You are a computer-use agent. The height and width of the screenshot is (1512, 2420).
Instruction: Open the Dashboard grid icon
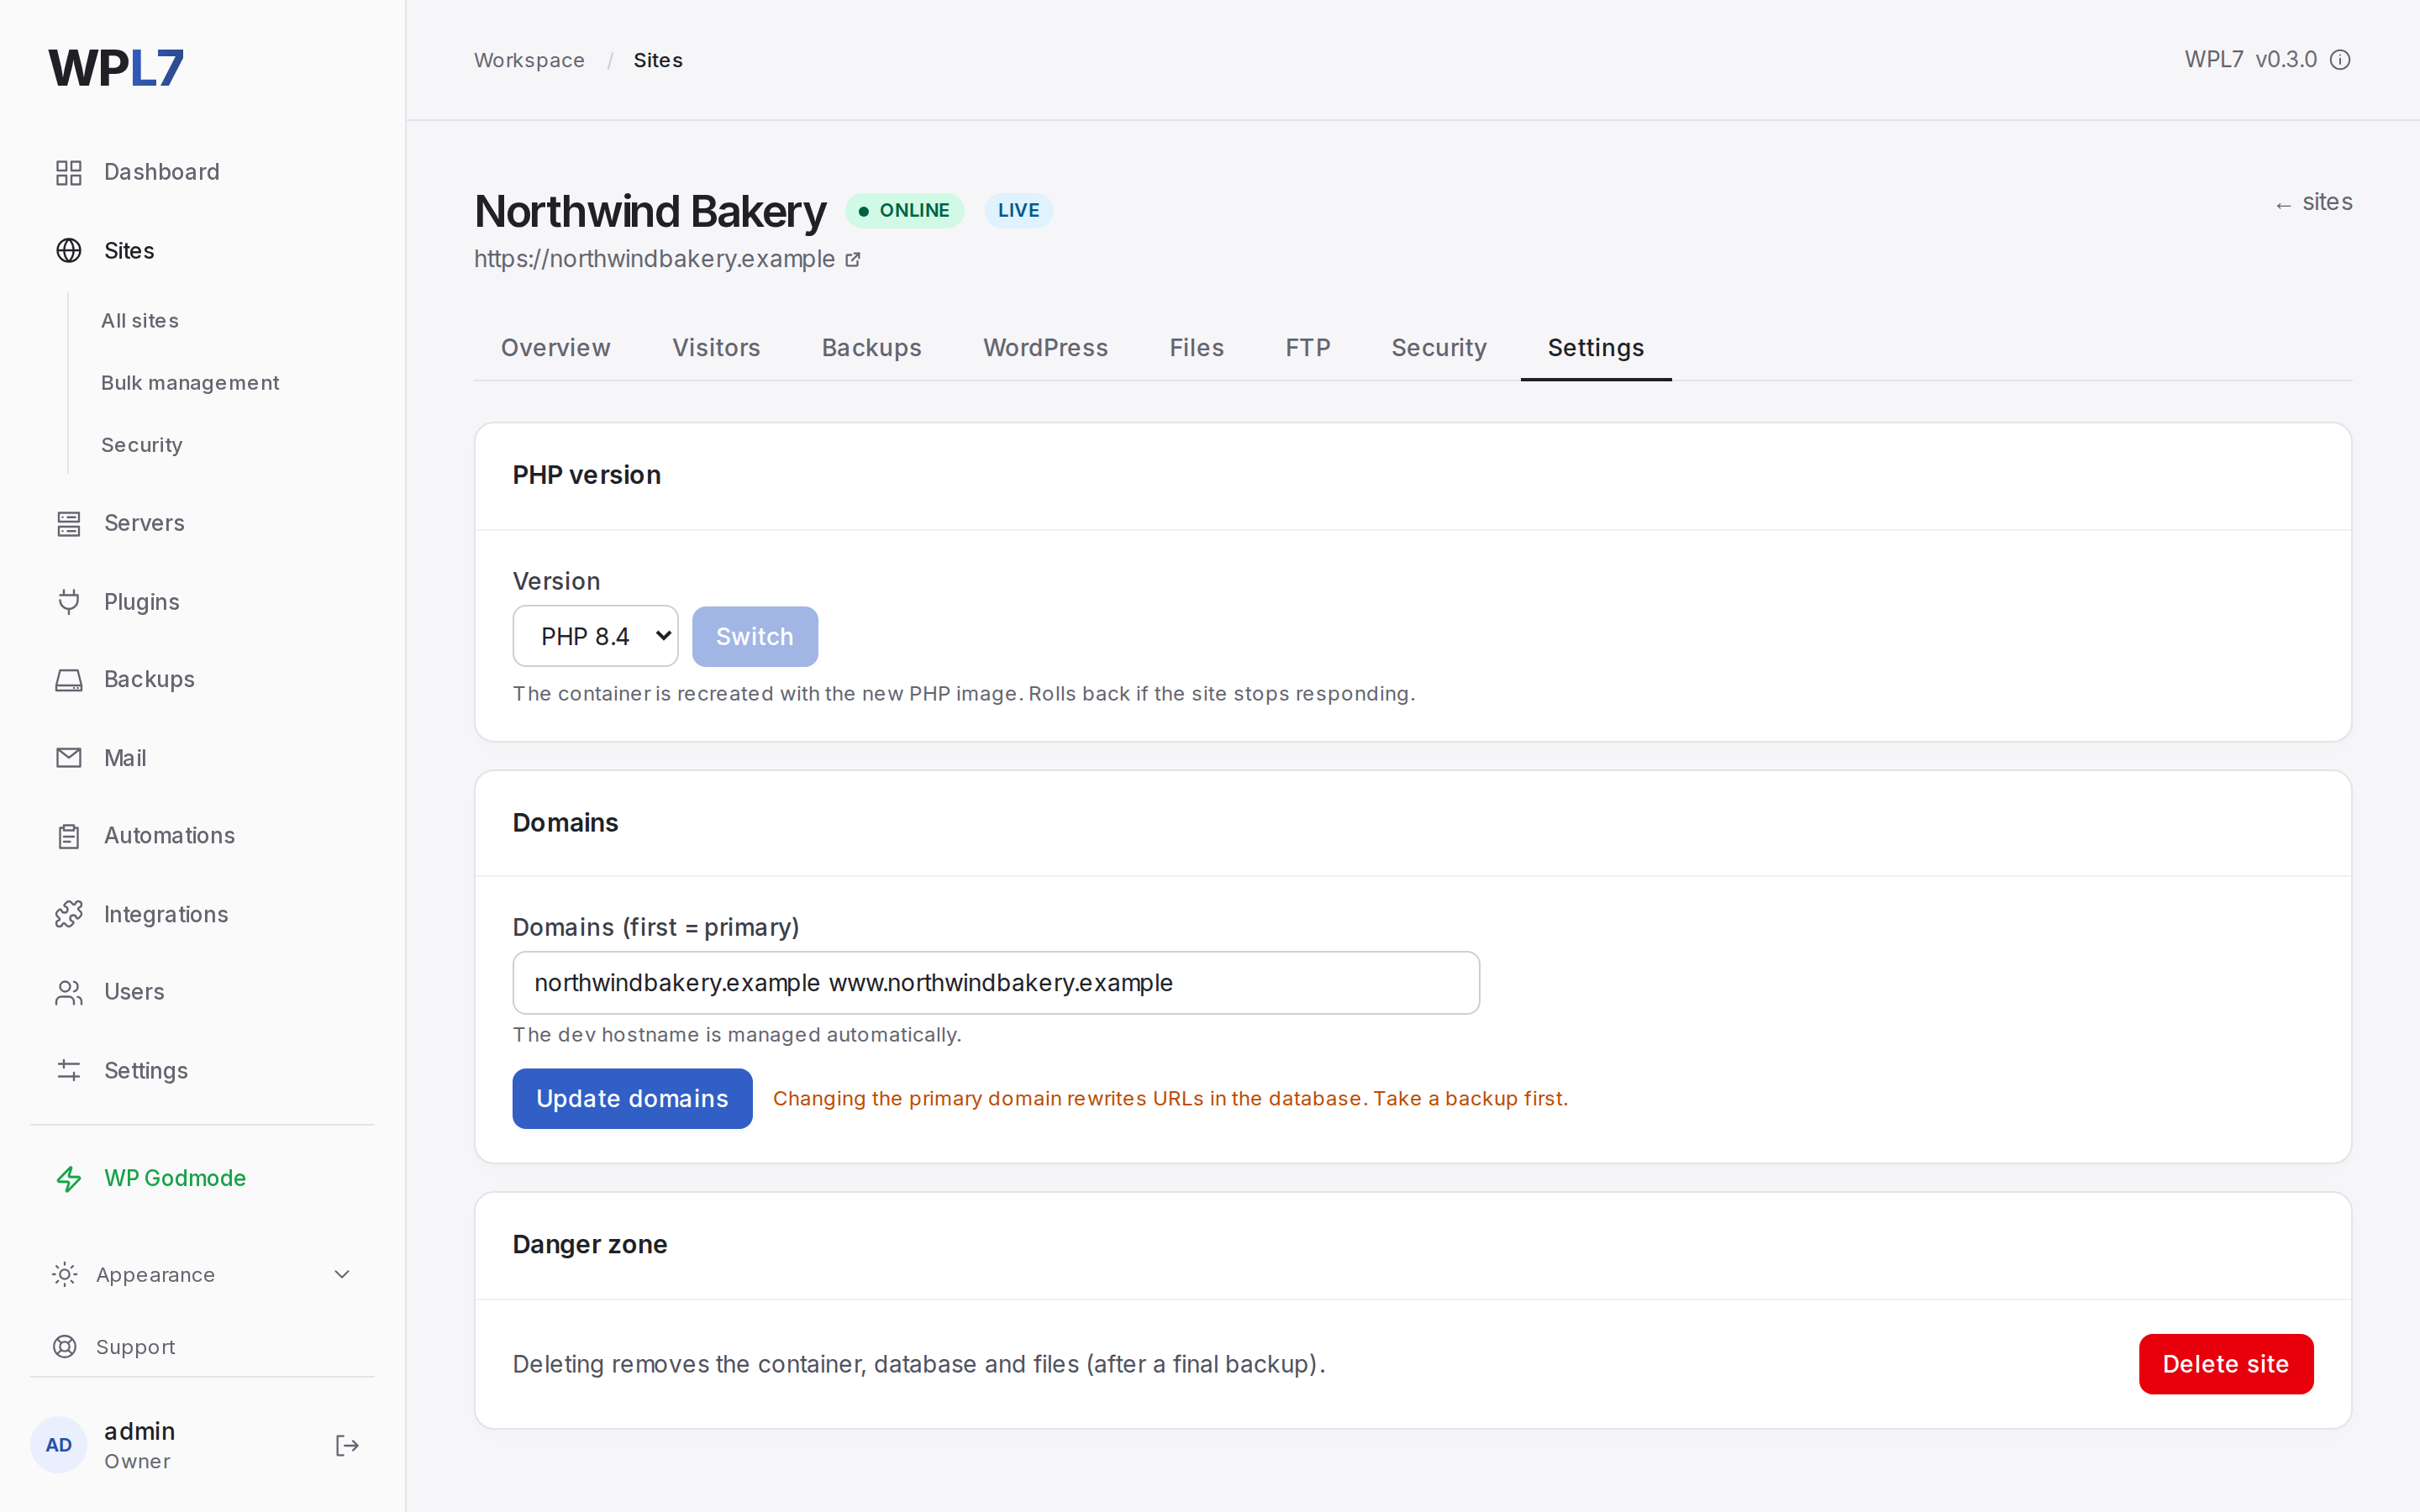(68, 172)
